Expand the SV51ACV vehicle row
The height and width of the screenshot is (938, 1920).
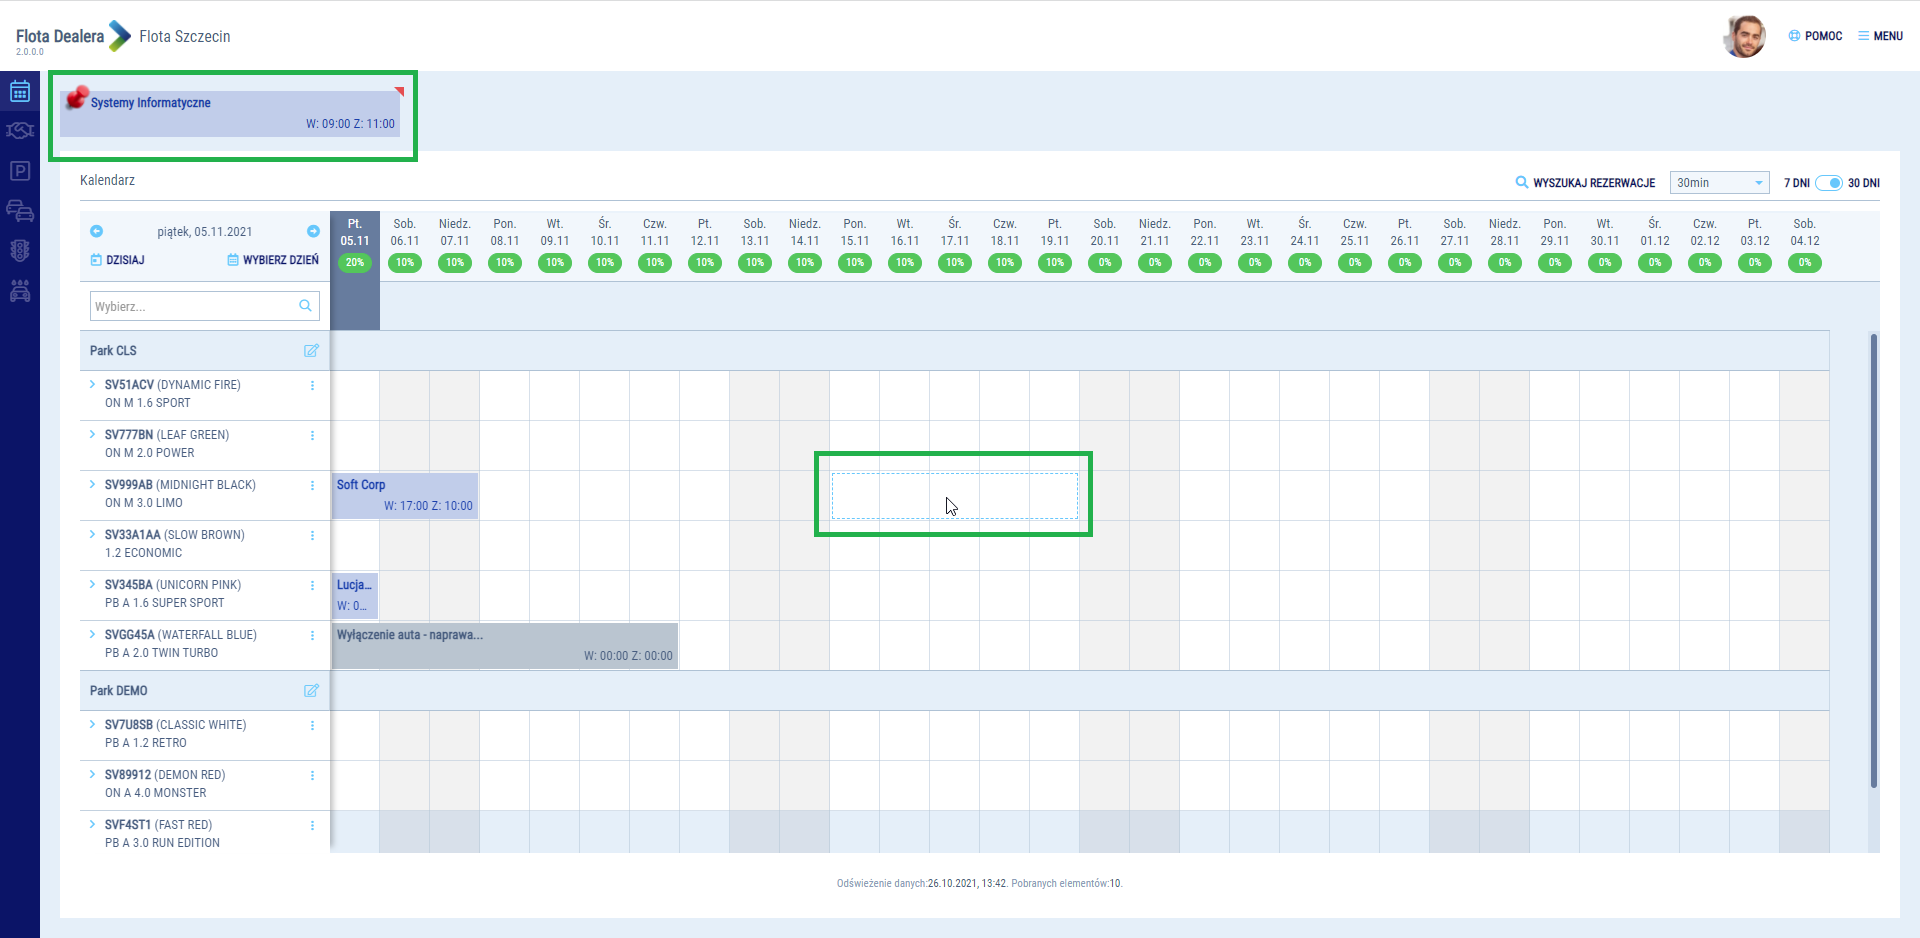tap(92, 384)
